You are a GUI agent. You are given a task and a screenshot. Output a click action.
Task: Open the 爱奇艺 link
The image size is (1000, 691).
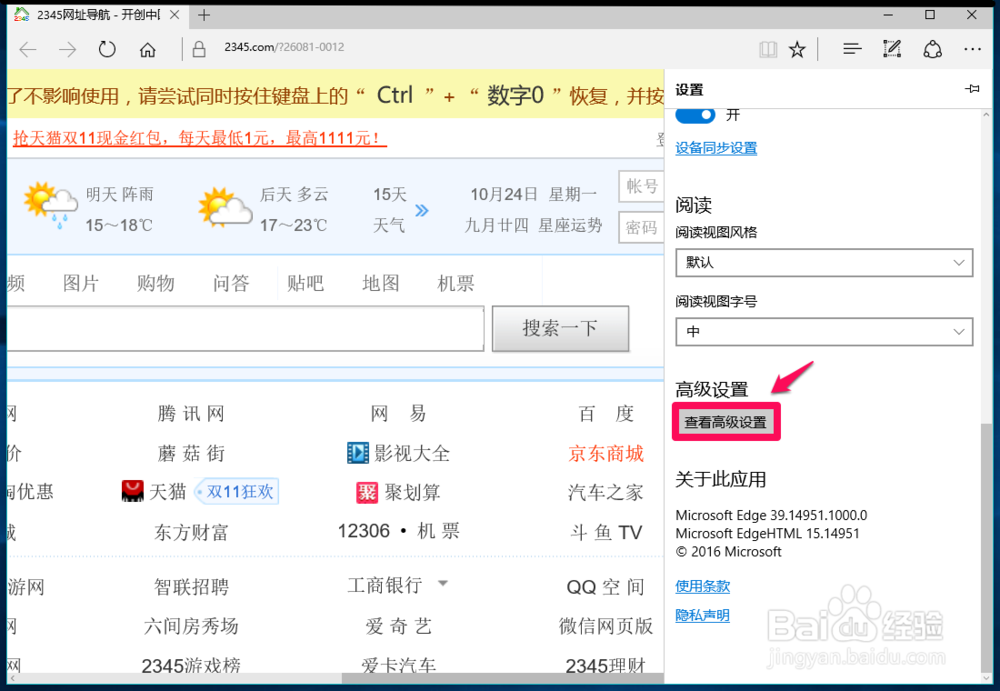399,626
